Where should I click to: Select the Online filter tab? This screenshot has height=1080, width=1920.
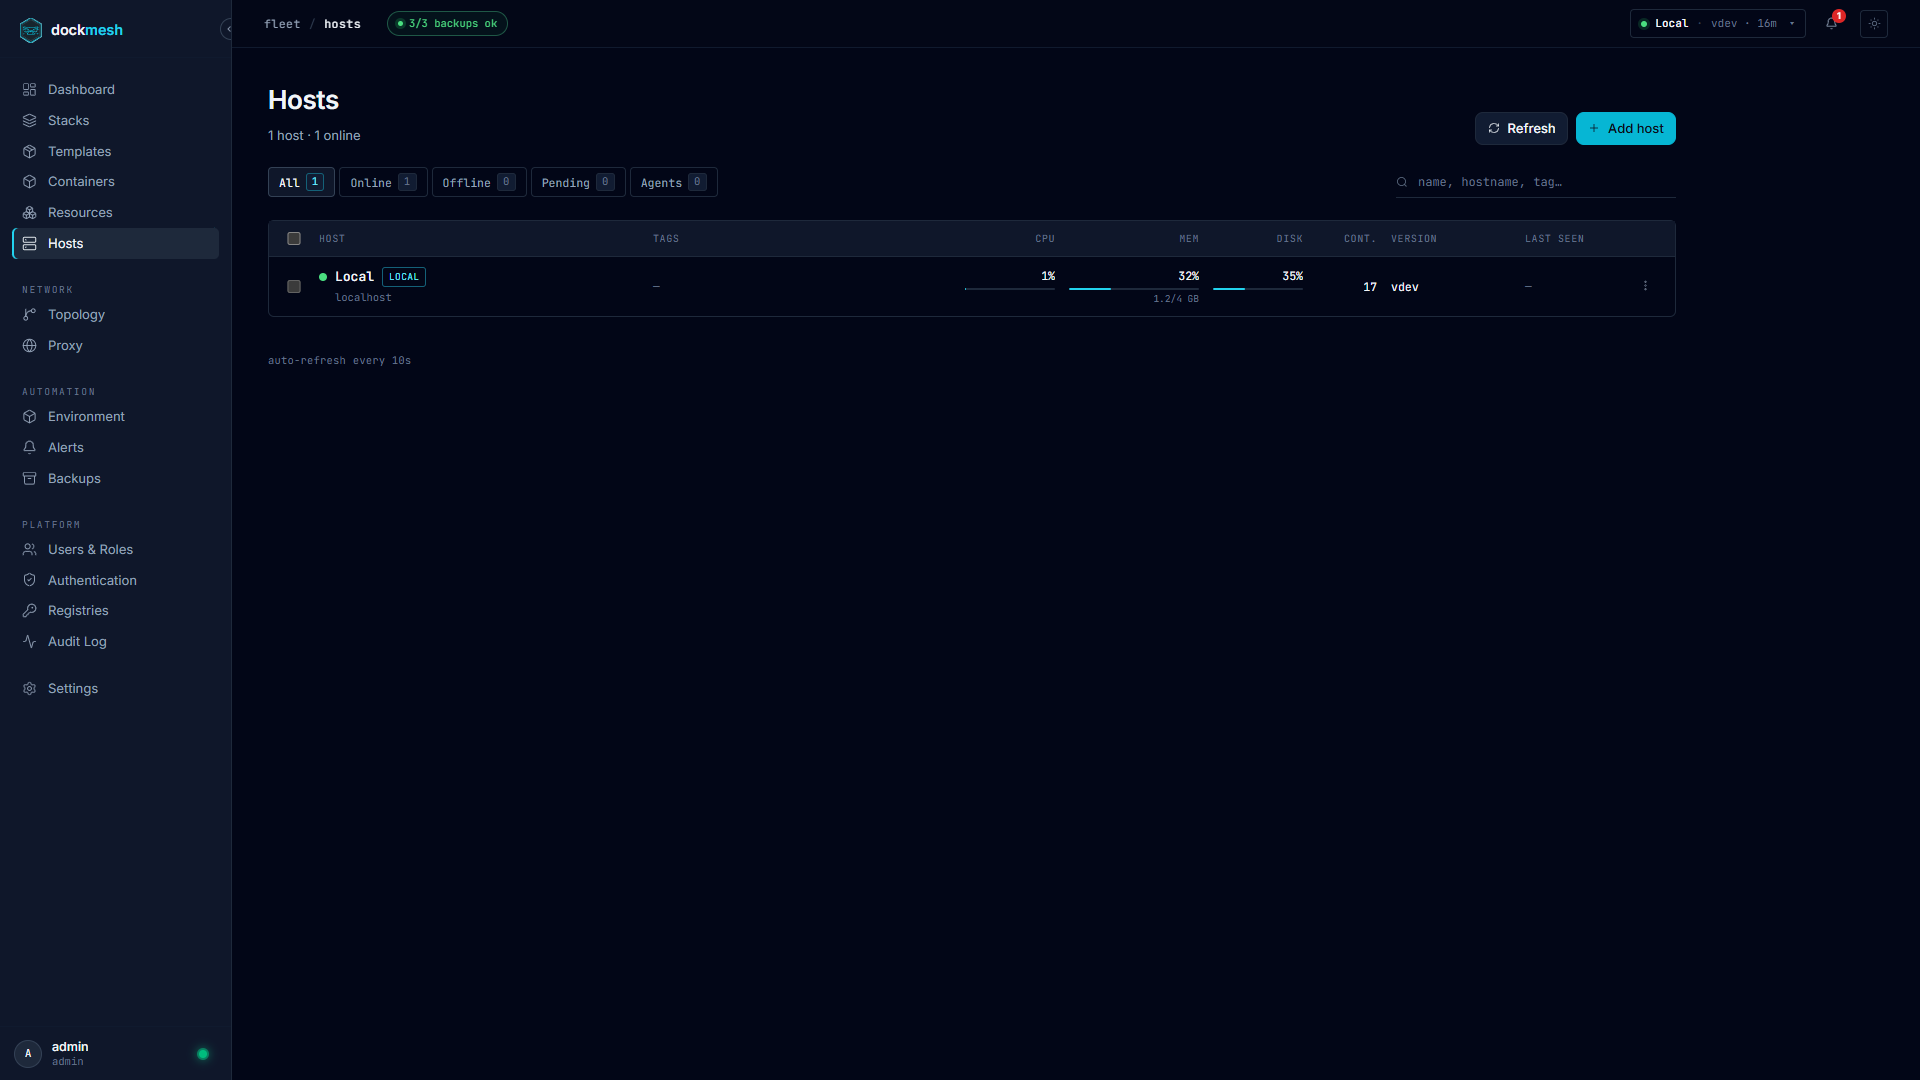tap(383, 182)
